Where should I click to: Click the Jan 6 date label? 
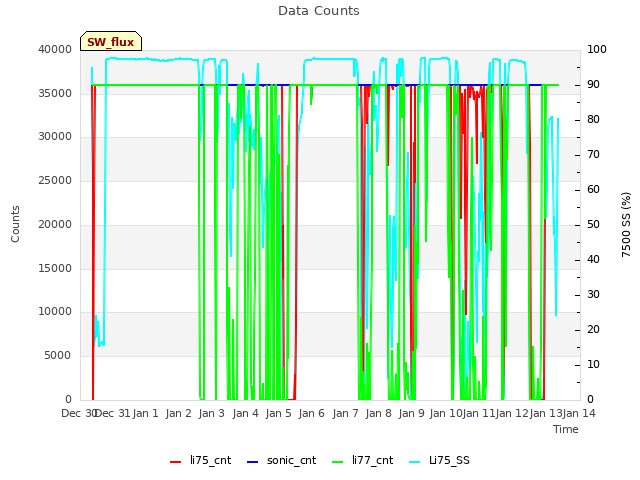coord(312,413)
